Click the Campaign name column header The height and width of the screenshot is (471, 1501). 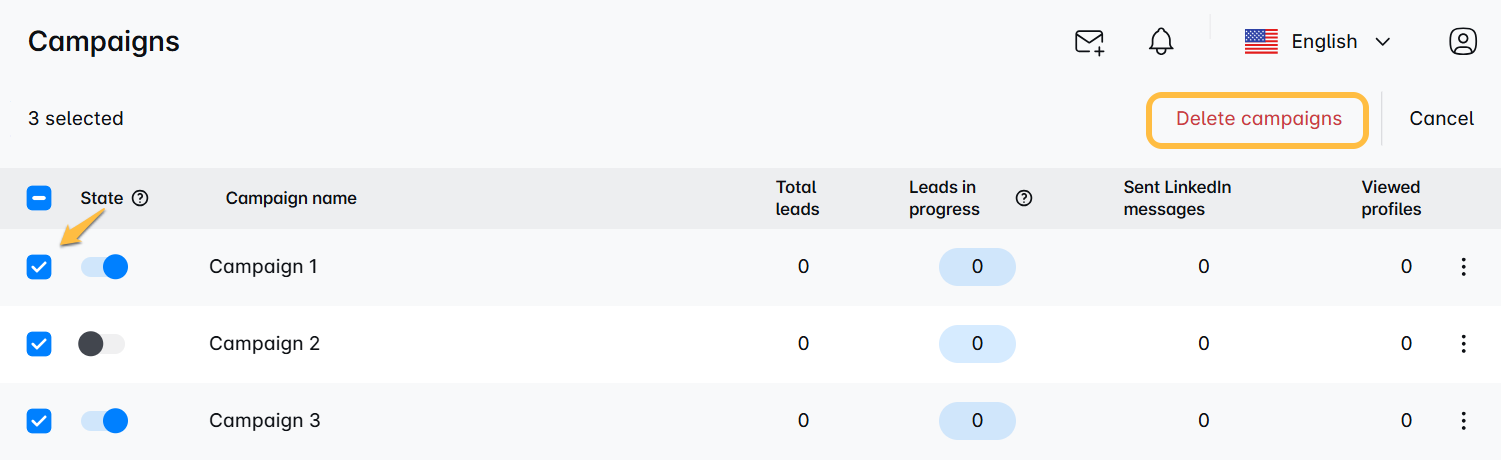(291, 198)
